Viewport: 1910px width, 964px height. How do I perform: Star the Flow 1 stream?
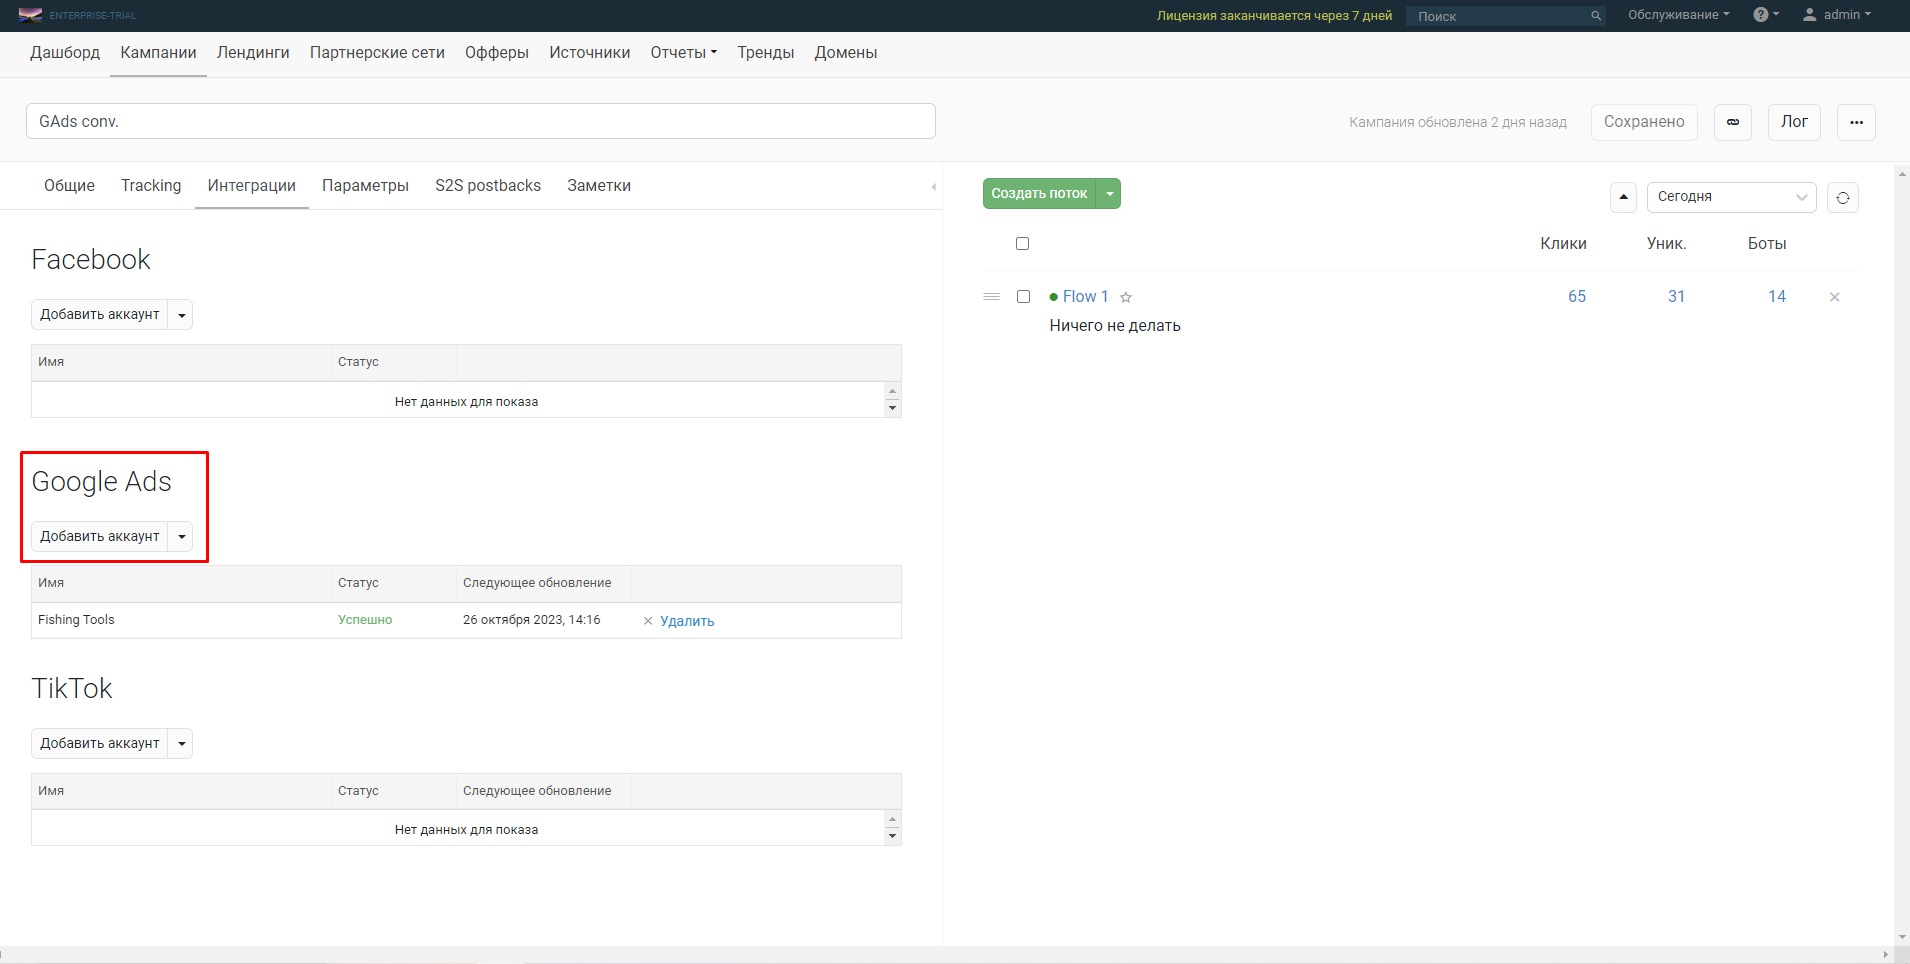tap(1126, 297)
